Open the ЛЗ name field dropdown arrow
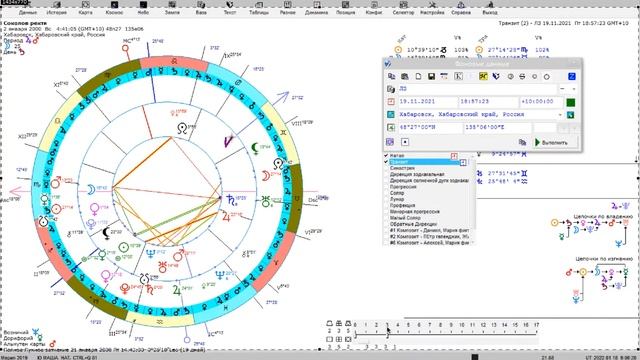The width and height of the screenshot is (640, 360). (x=574, y=89)
